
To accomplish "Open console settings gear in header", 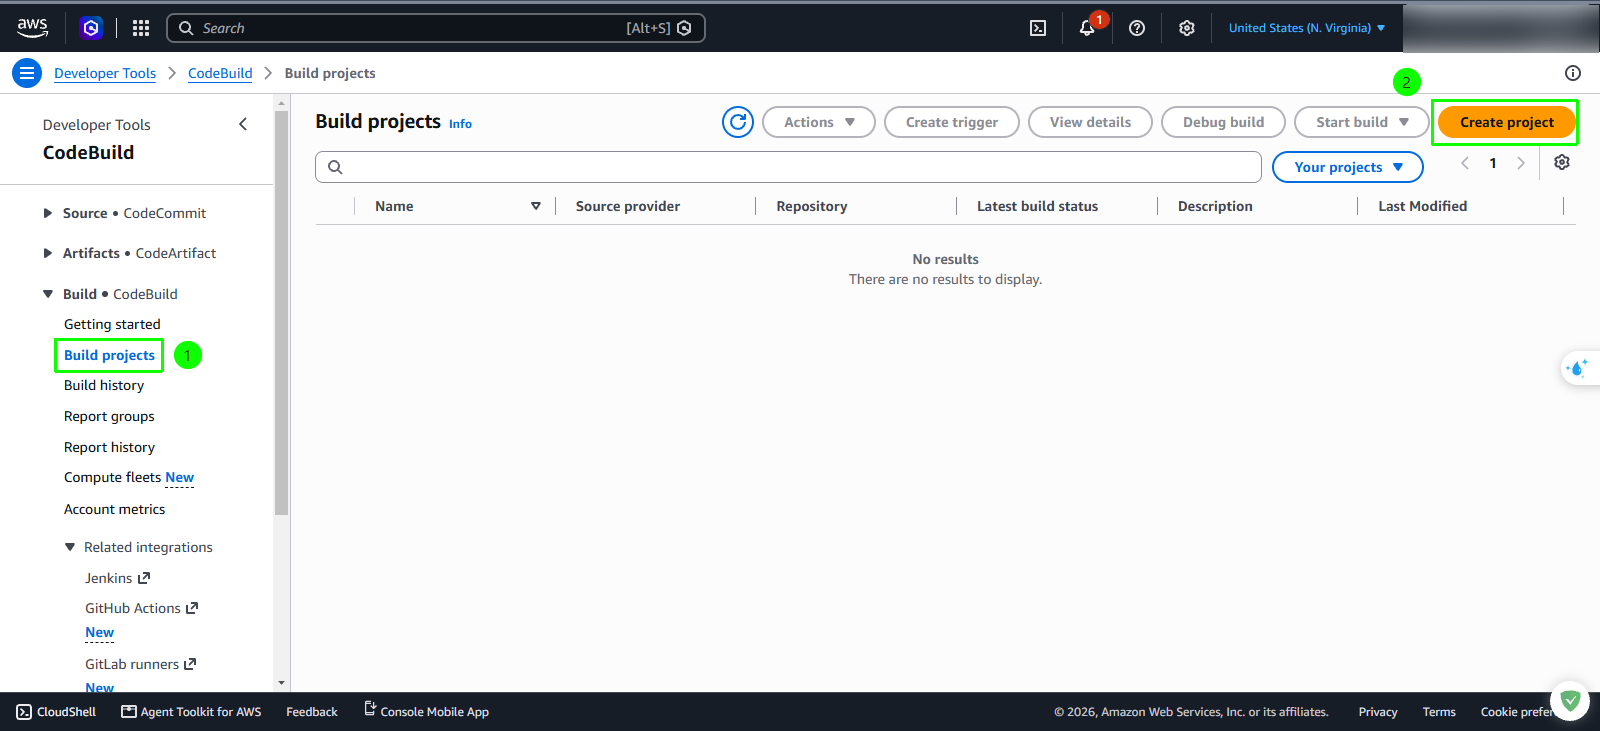I will (1187, 28).
